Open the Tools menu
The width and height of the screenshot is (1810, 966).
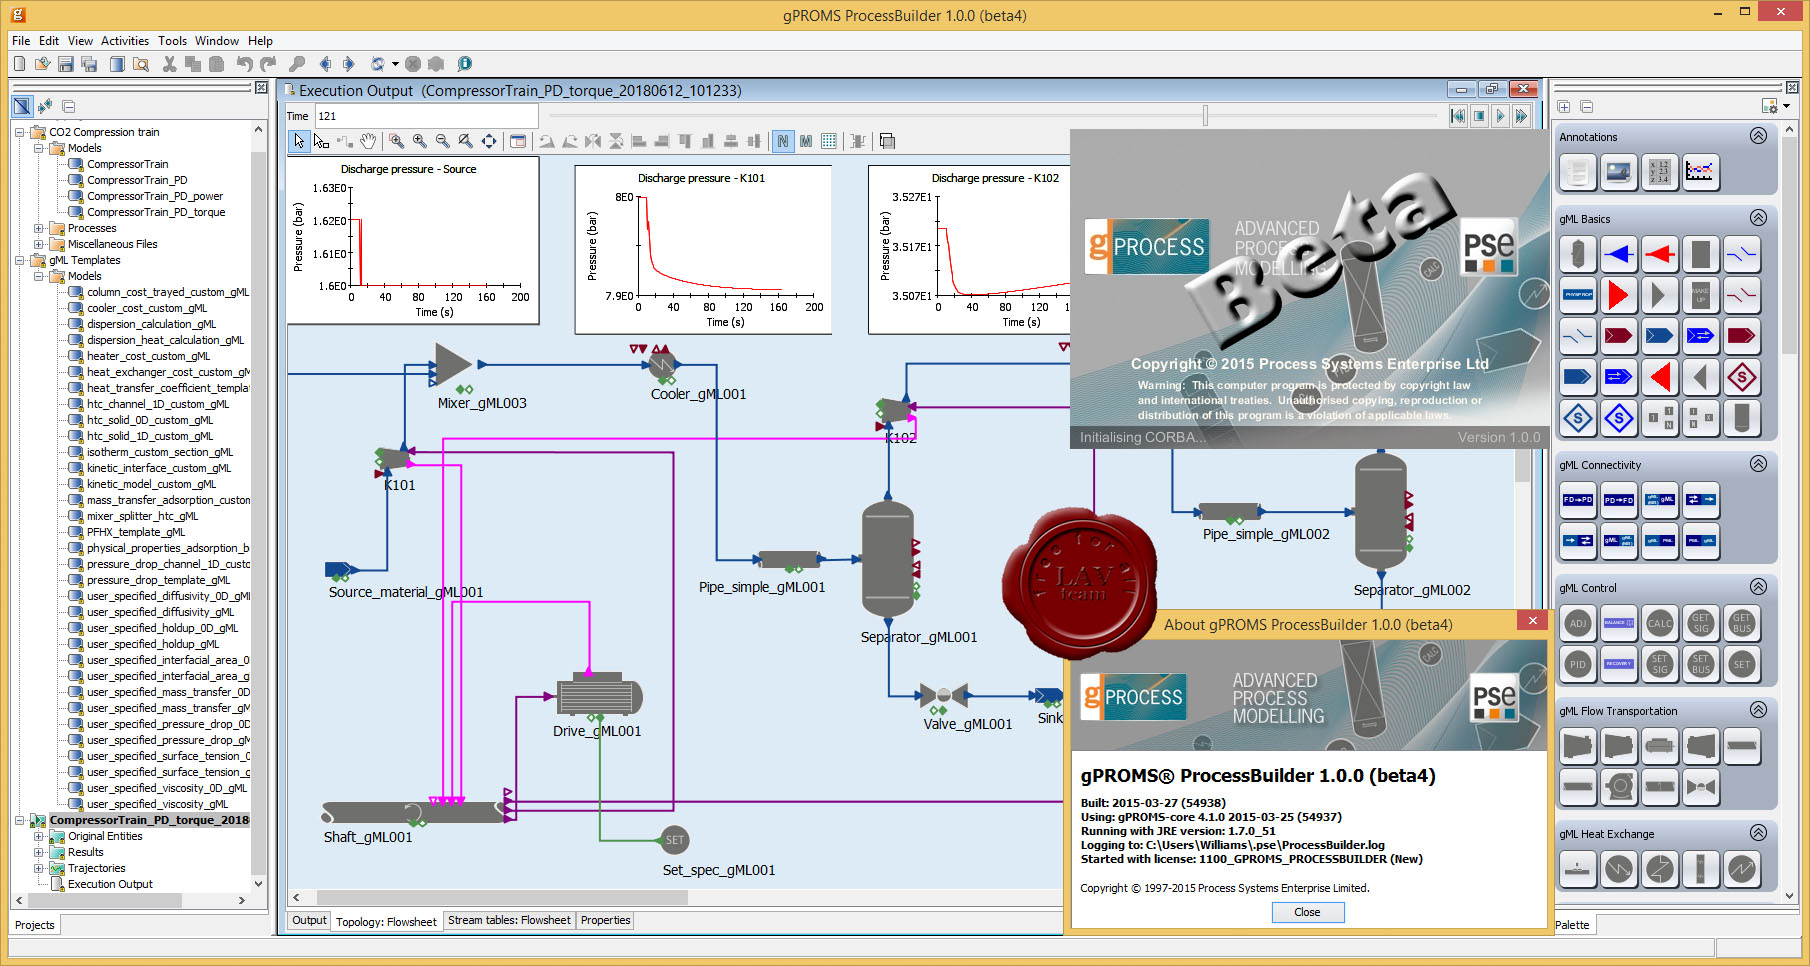point(172,41)
